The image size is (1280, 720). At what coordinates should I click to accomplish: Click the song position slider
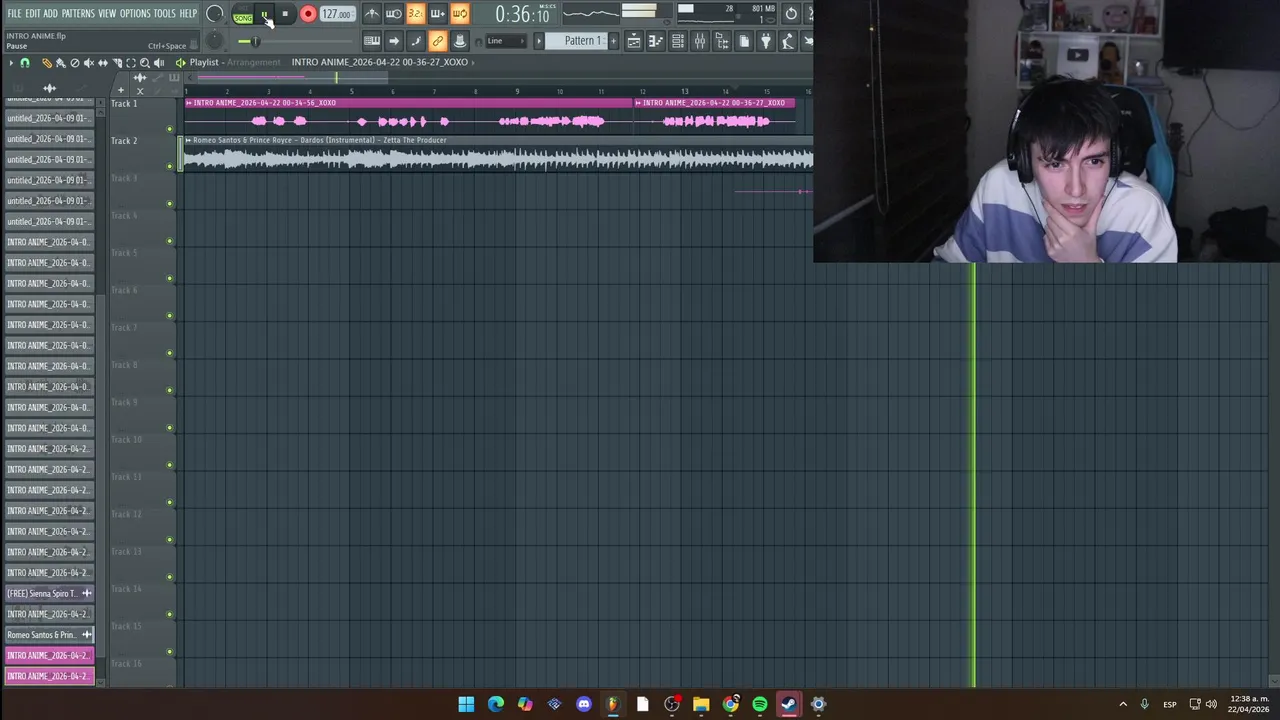coord(296,41)
